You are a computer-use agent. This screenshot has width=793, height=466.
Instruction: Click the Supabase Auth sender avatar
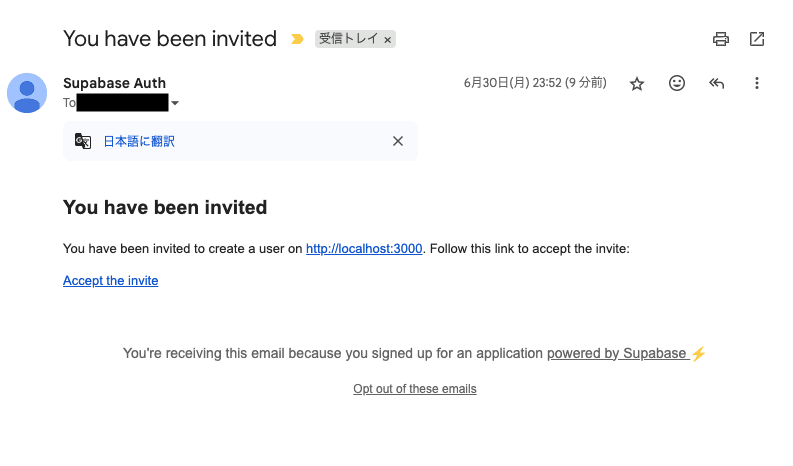pos(27,93)
